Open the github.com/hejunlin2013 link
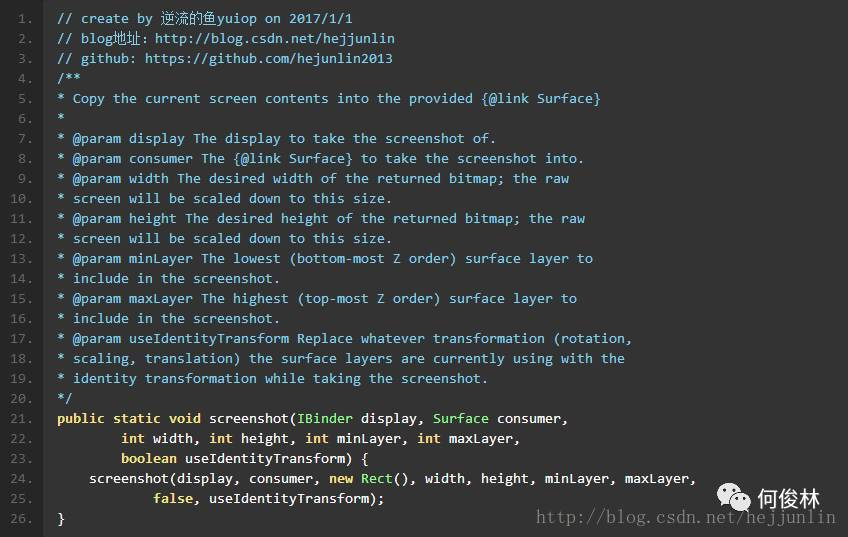This screenshot has height=537, width=848. tap(268, 59)
